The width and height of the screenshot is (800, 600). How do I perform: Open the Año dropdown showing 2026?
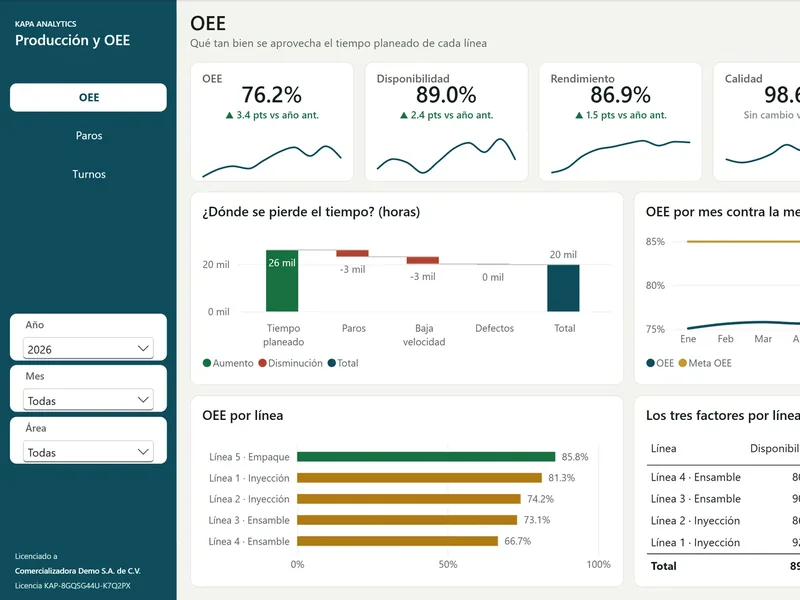pos(88,349)
